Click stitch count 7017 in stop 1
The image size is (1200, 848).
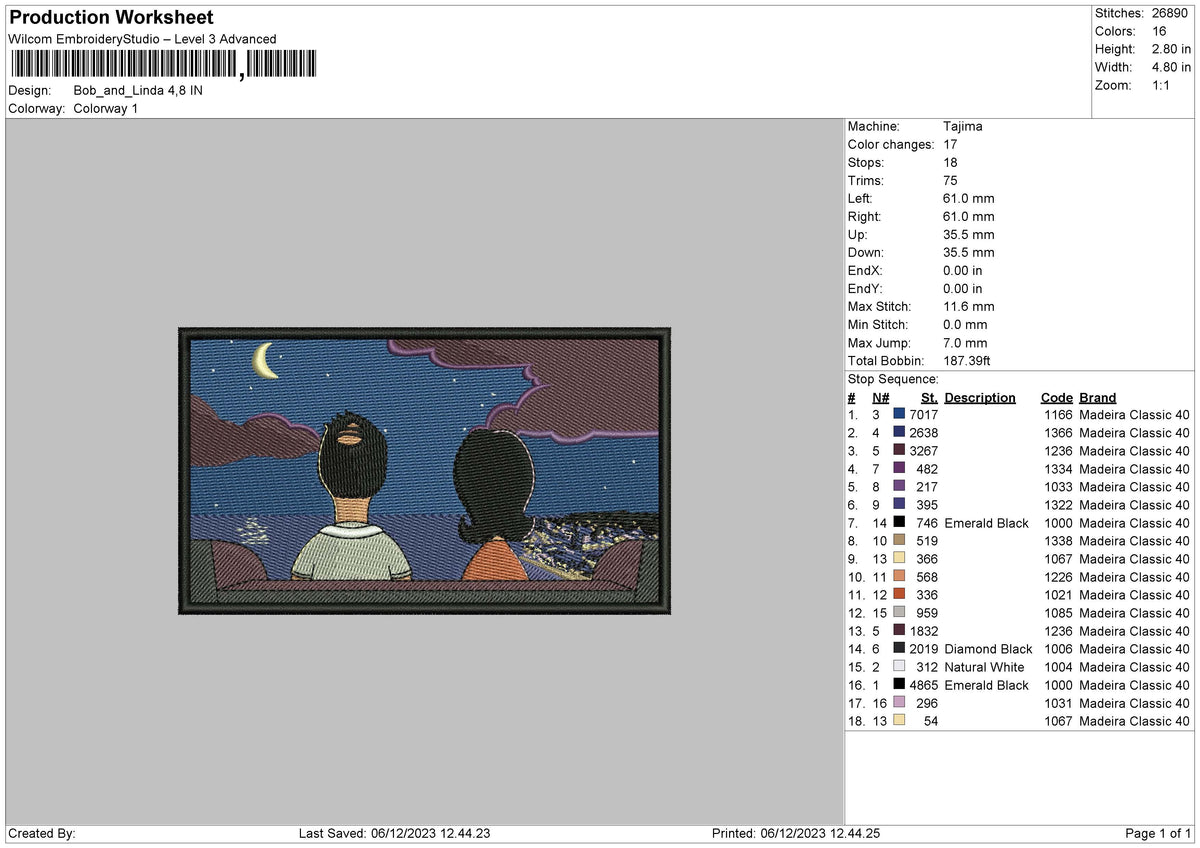pos(924,413)
